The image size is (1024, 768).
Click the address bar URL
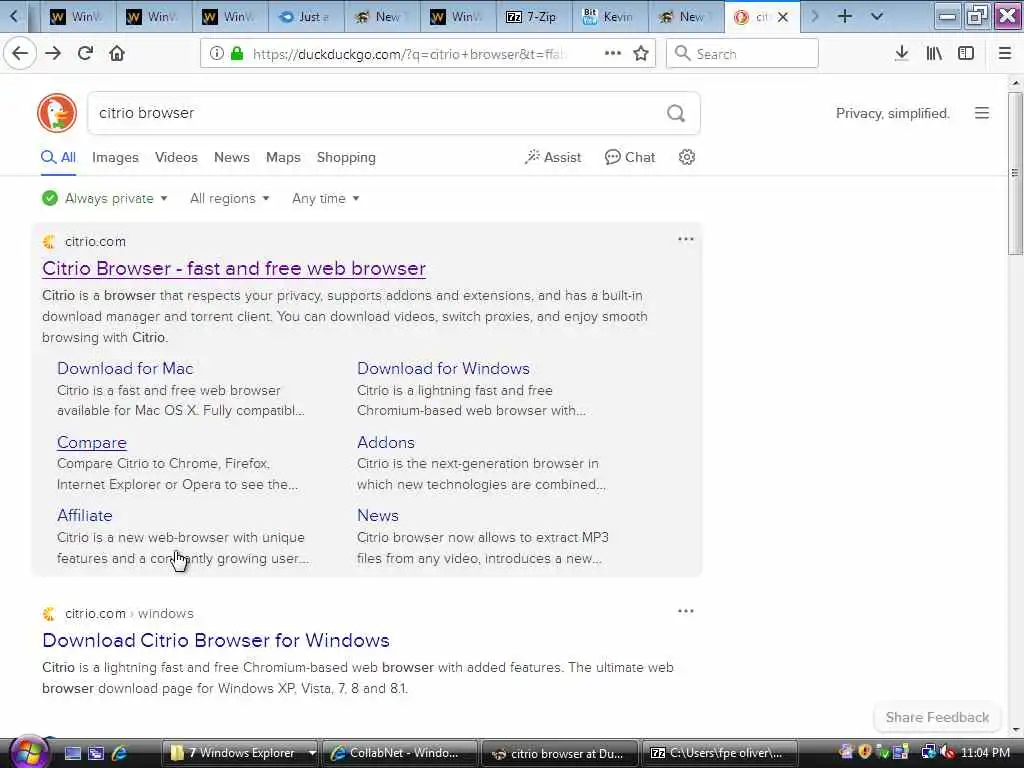[x=408, y=54]
